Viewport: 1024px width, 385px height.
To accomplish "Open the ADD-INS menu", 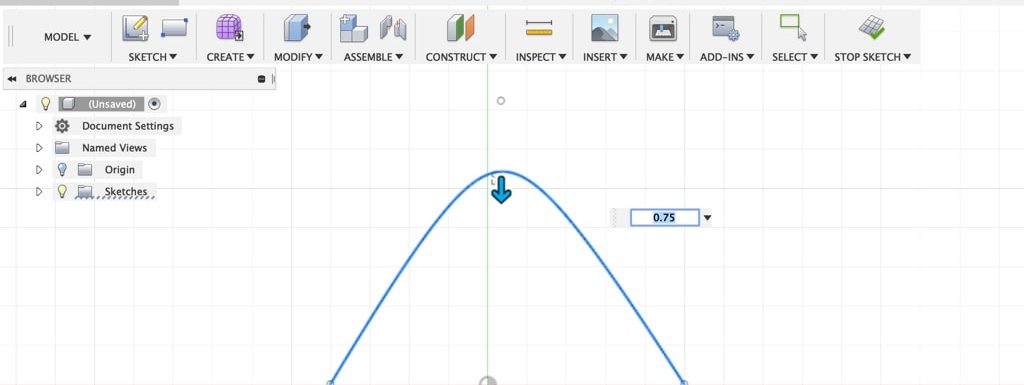I will click(727, 57).
